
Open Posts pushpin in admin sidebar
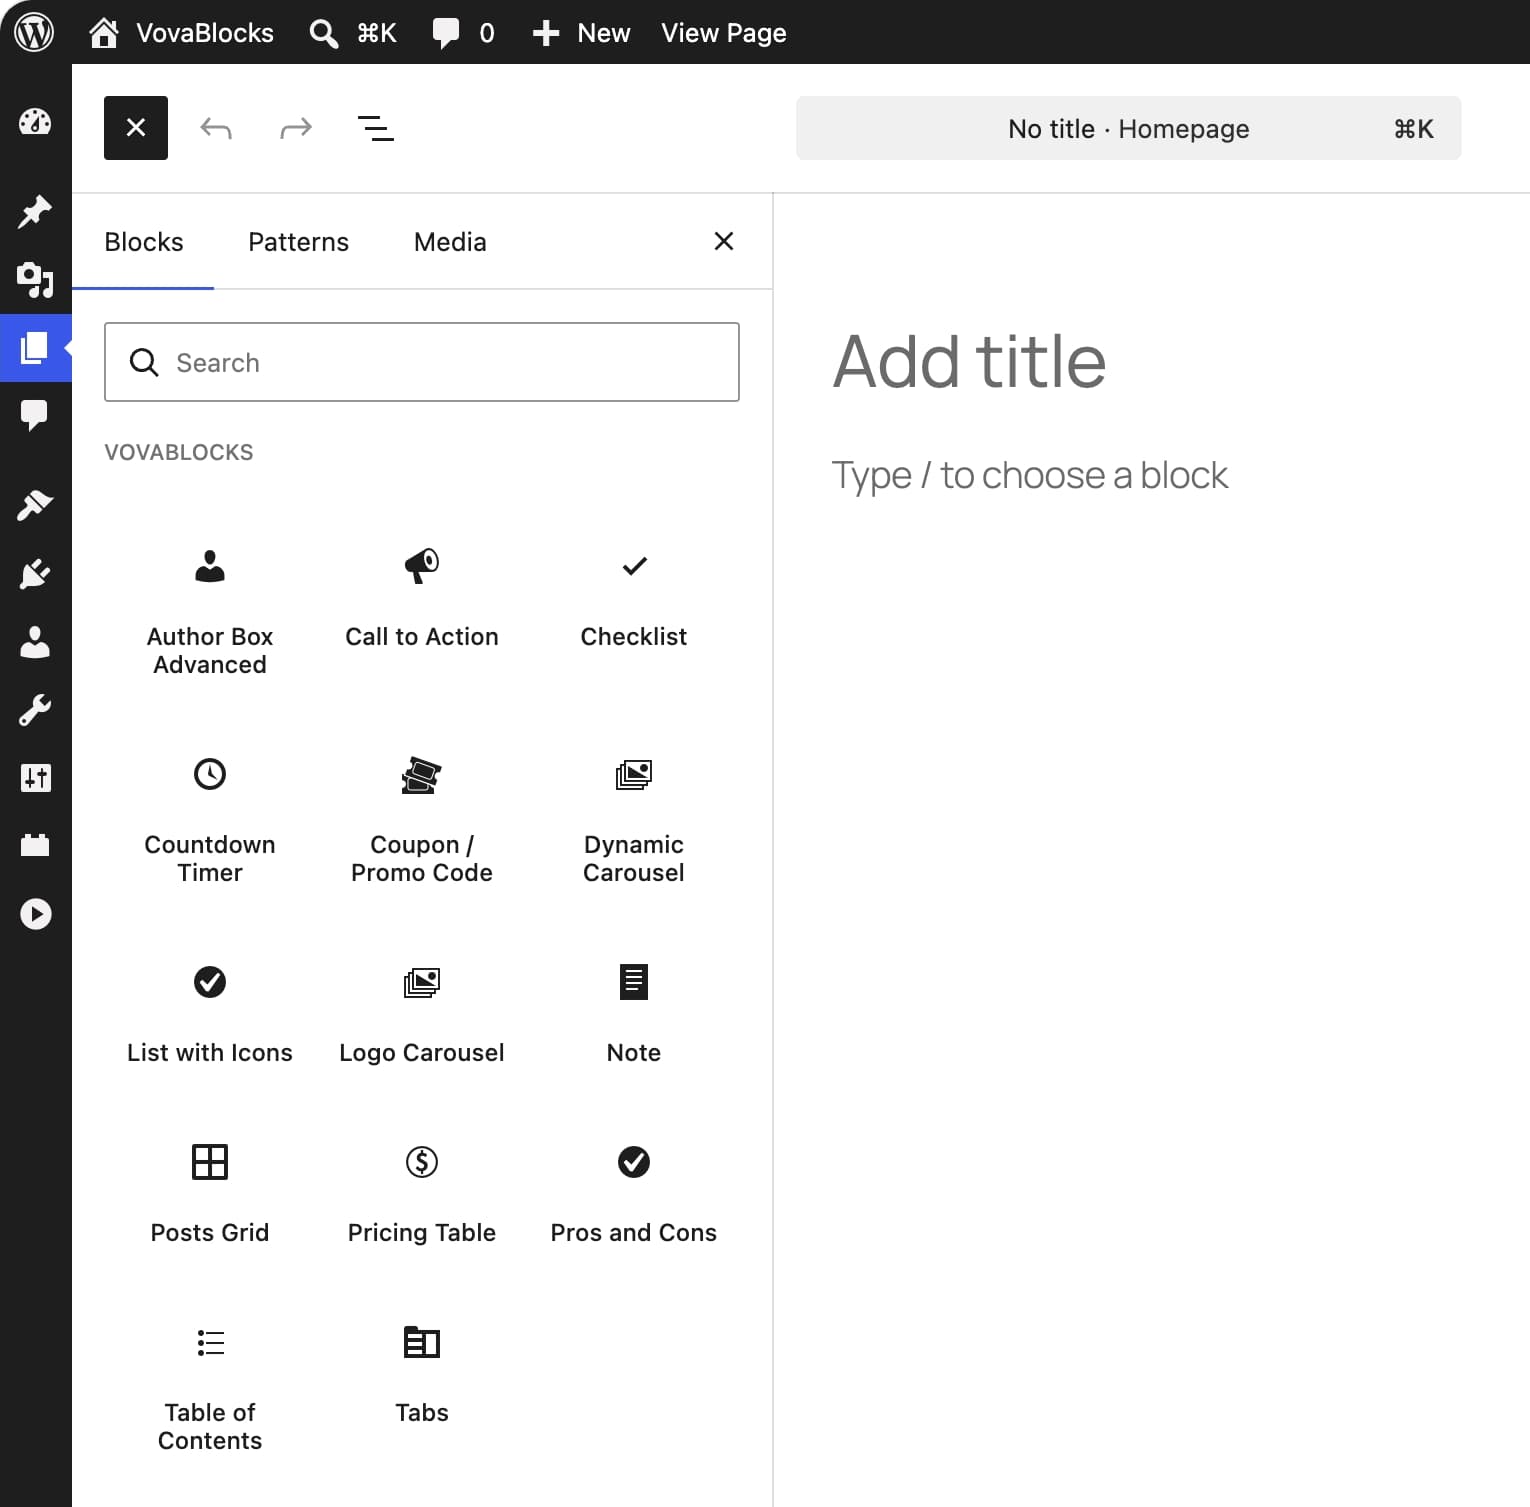pyautogui.click(x=35, y=212)
